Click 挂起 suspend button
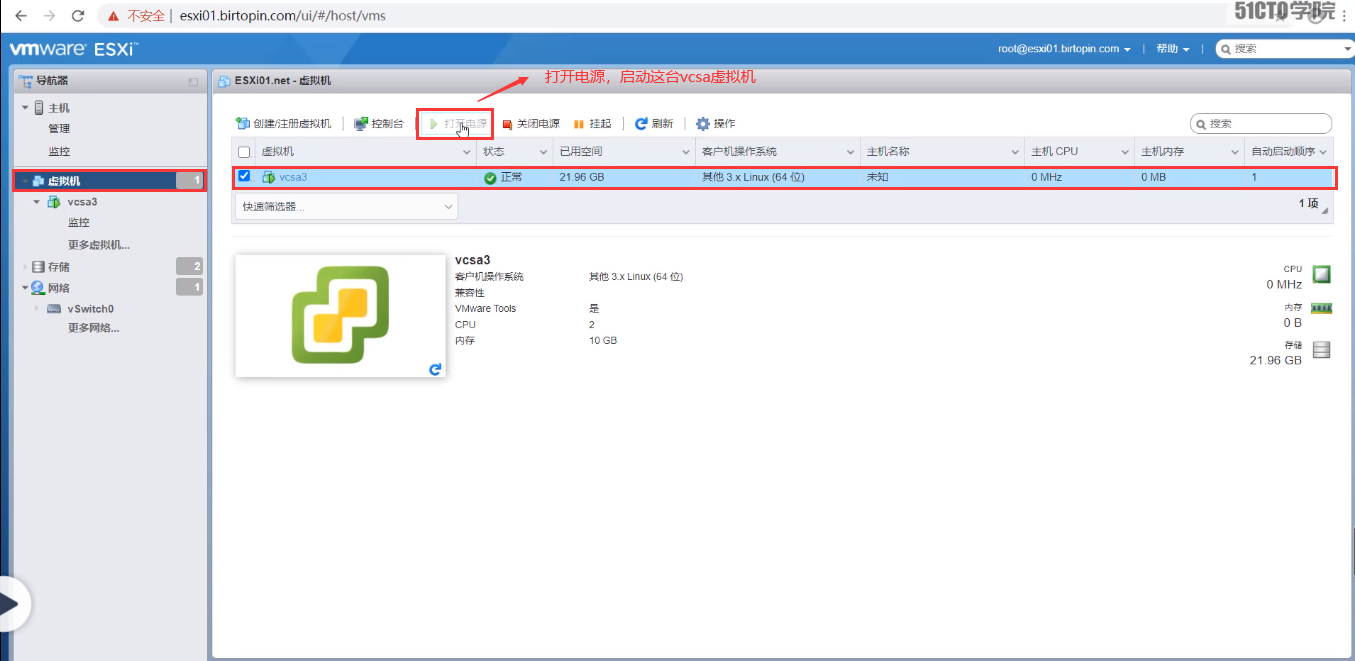The image size is (1355, 661). point(592,124)
